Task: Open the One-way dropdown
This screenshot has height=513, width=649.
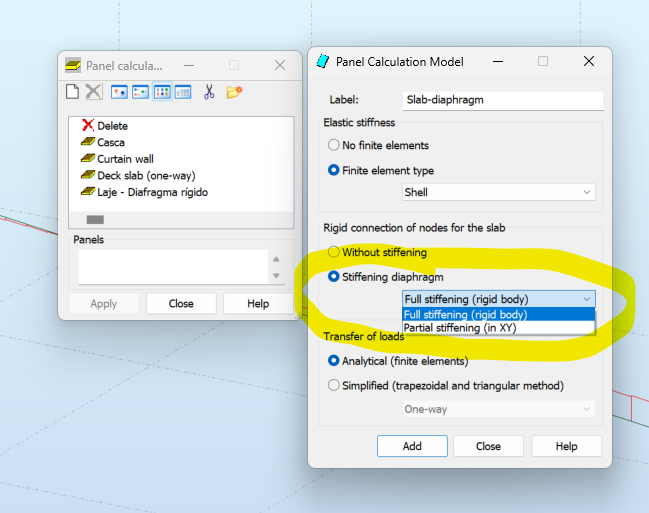Action: [499, 409]
